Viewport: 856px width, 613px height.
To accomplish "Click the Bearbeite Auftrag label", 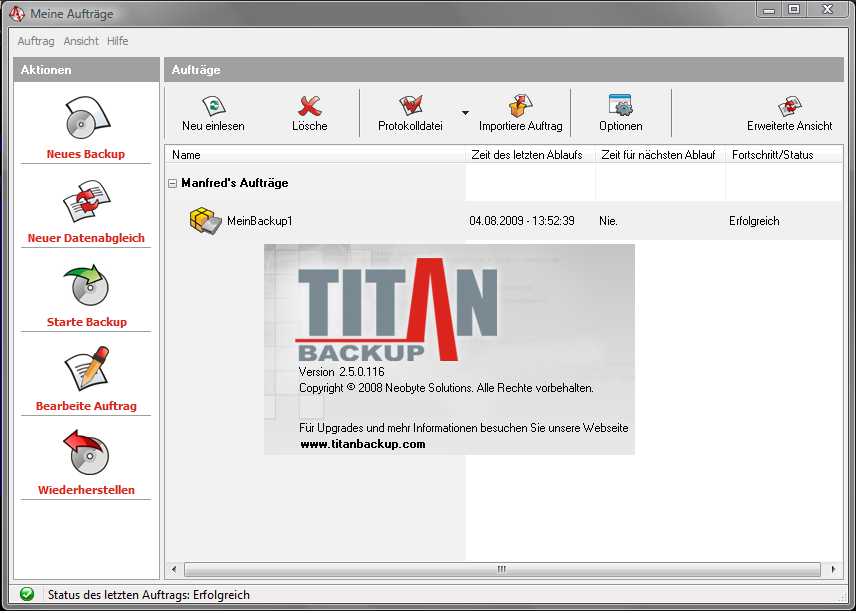I will click(86, 406).
